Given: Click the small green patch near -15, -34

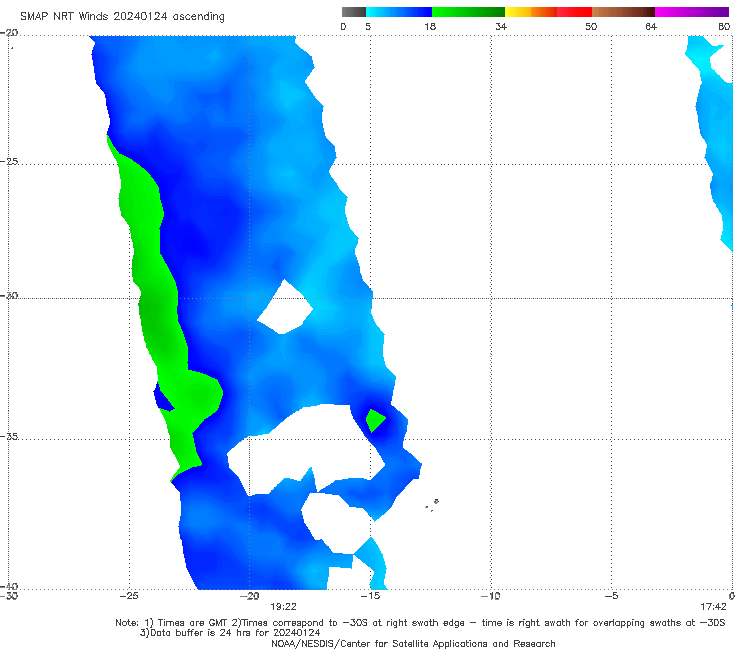Looking at the screenshot, I should pos(375,420).
